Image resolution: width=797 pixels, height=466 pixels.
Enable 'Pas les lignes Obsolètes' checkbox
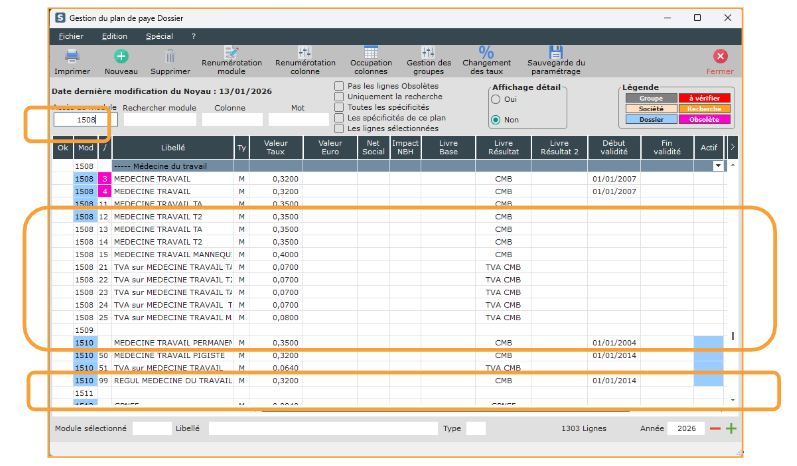coord(340,86)
